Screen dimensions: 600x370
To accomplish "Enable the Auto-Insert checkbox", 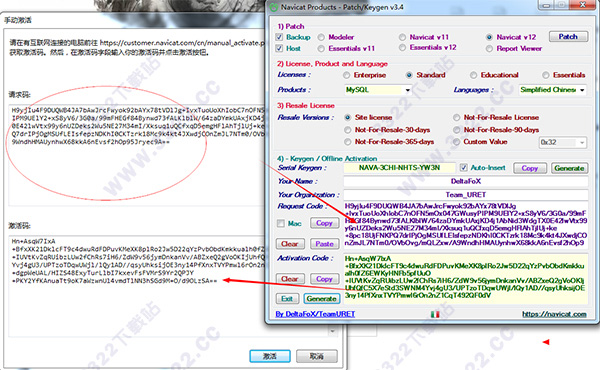I will tap(463, 168).
